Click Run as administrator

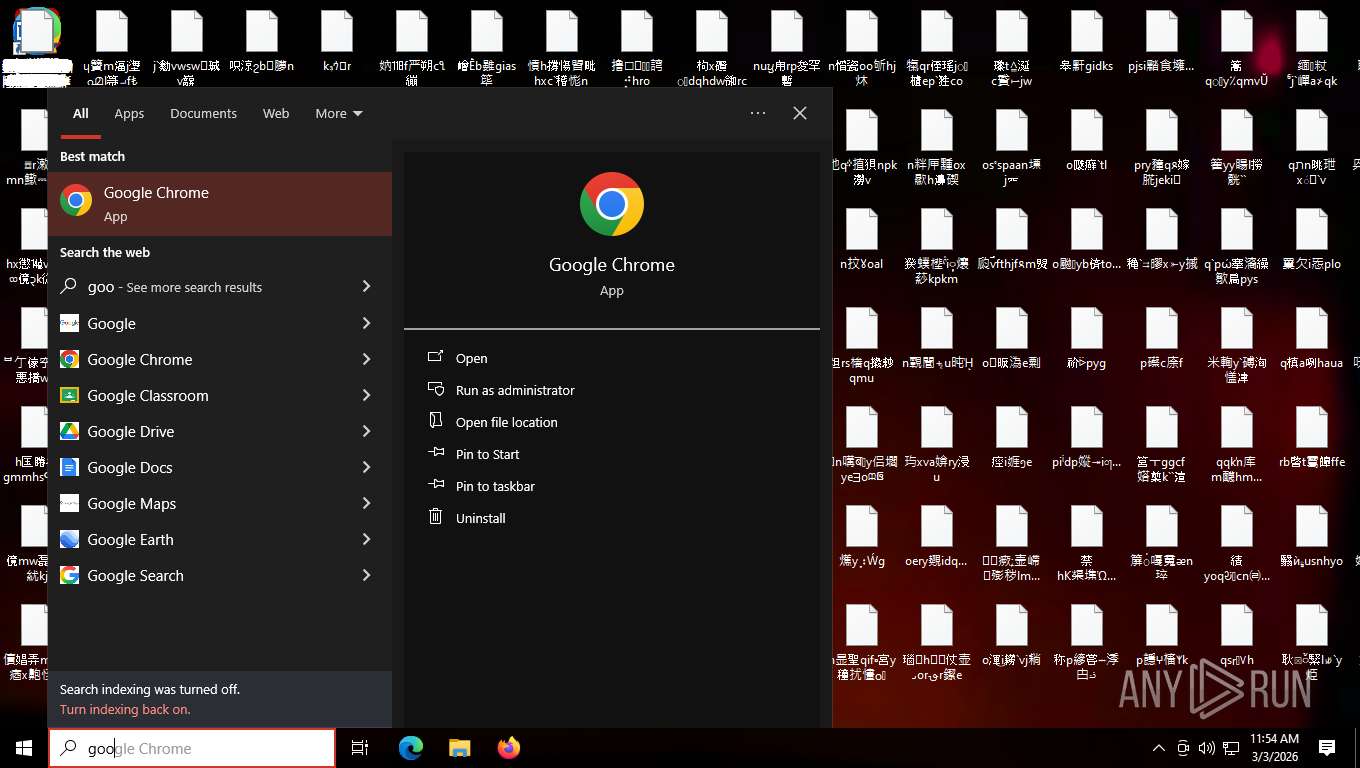[515, 390]
